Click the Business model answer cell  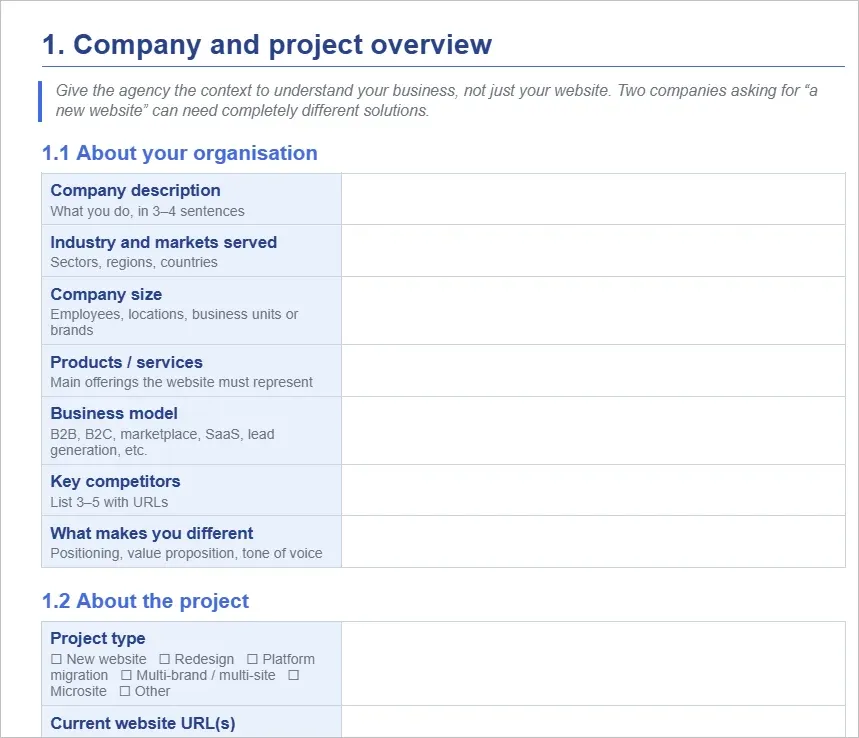(593, 431)
